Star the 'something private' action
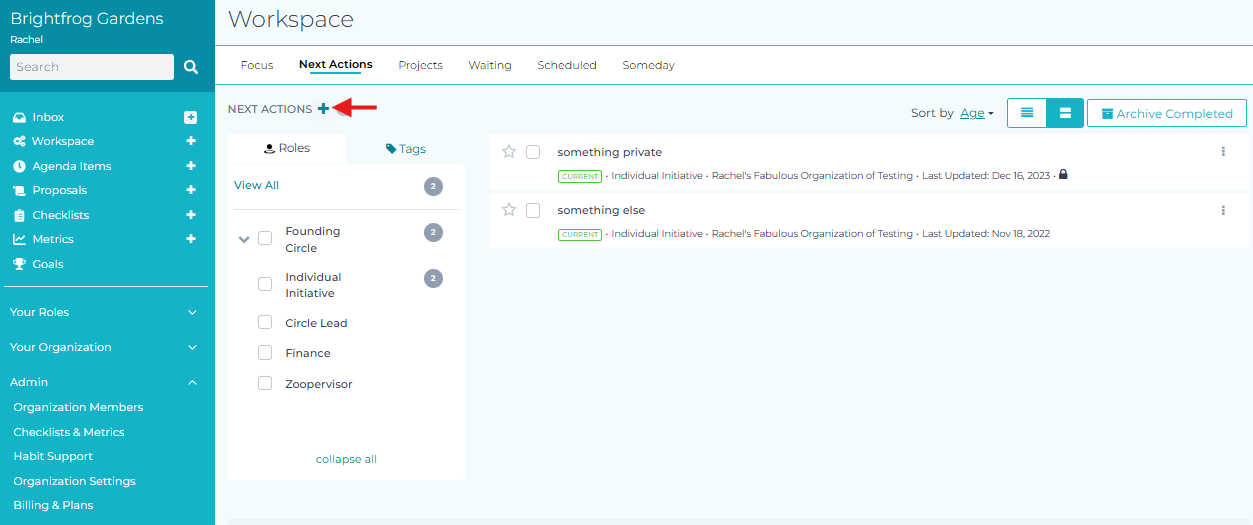This screenshot has width=1253, height=525. [x=509, y=152]
